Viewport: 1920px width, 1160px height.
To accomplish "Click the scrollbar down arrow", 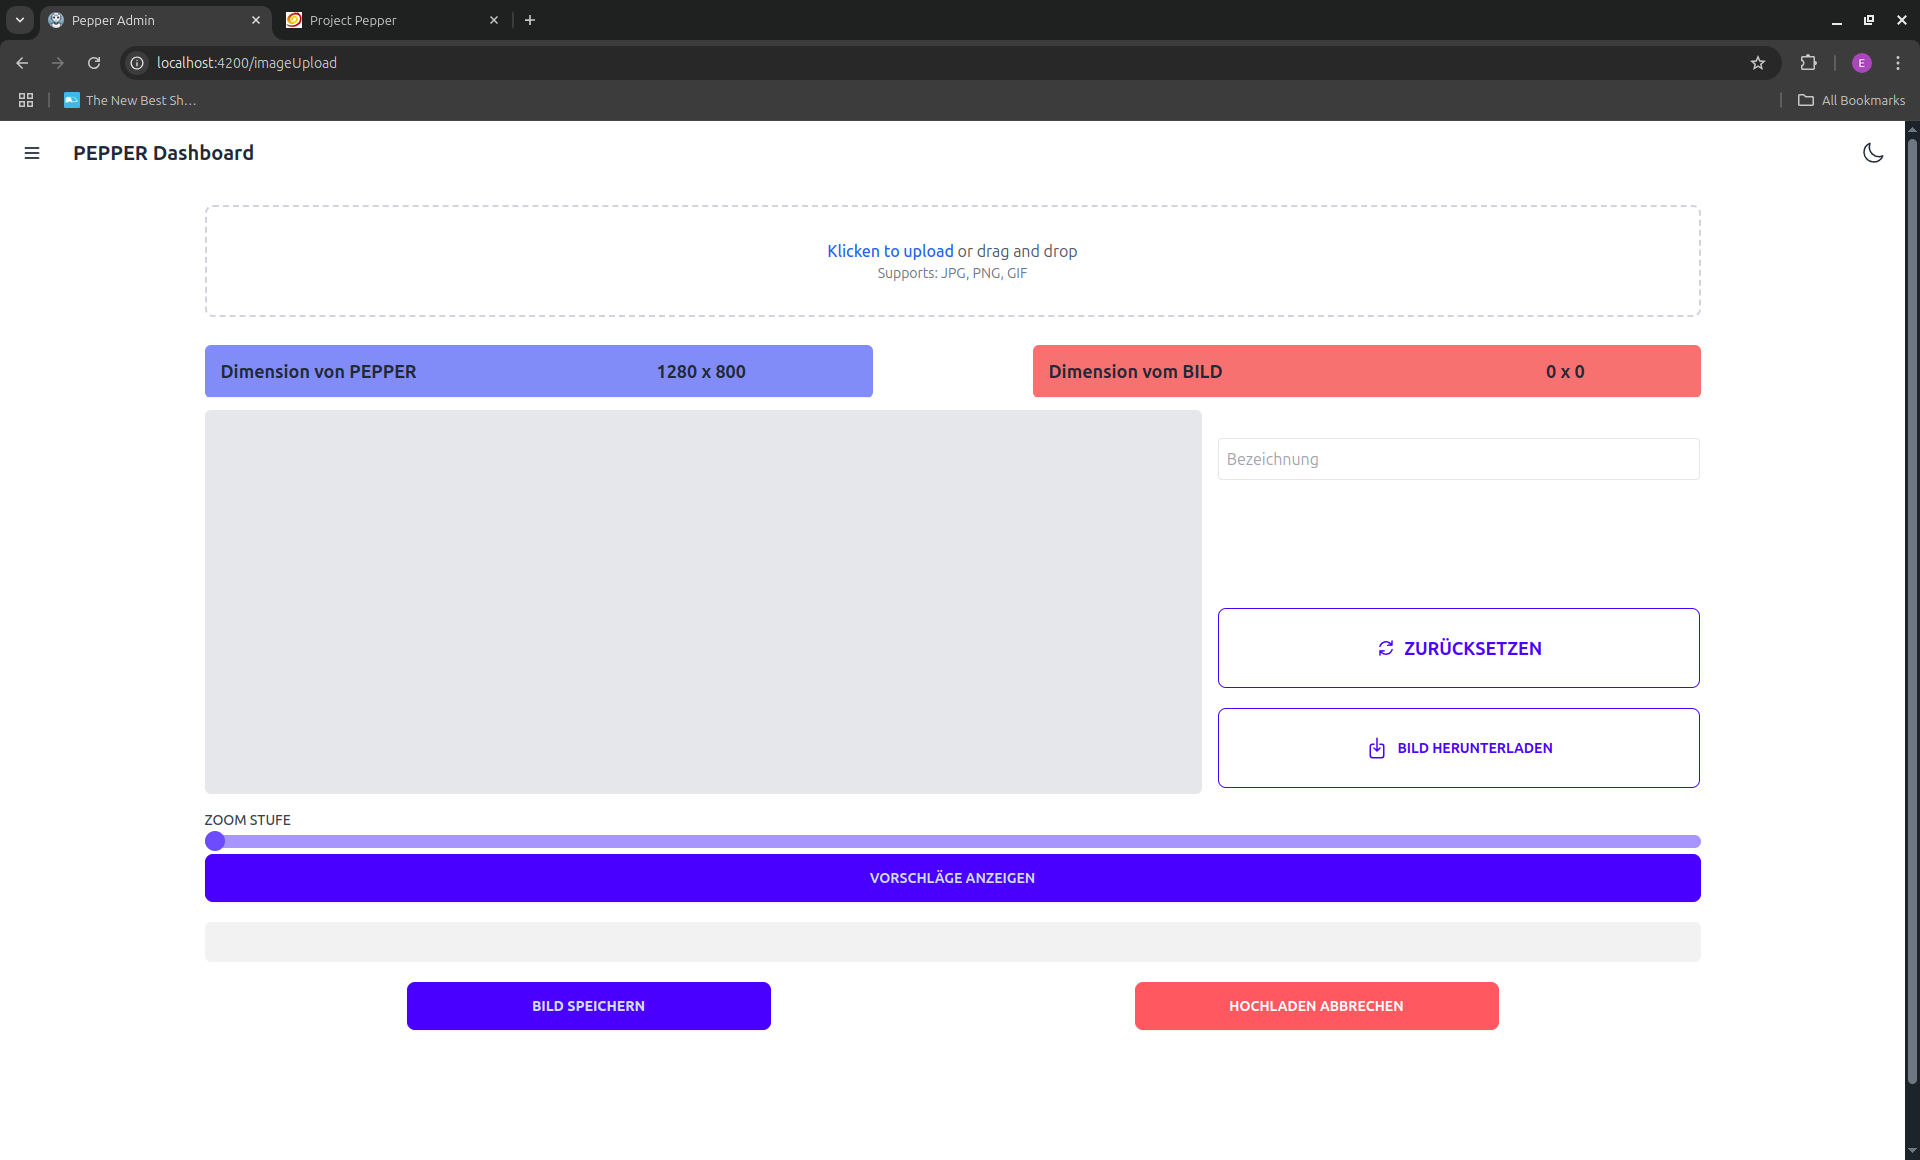I will point(1912,1151).
